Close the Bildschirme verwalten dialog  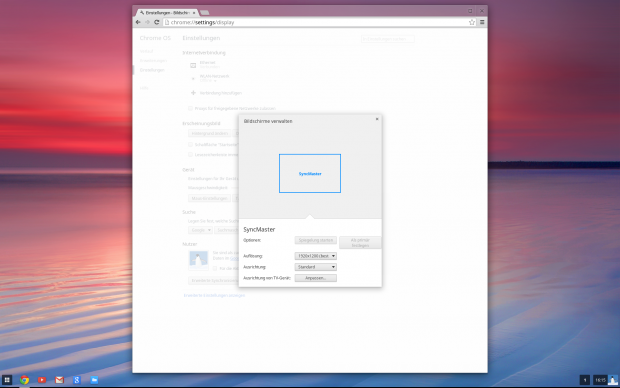[x=377, y=119]
